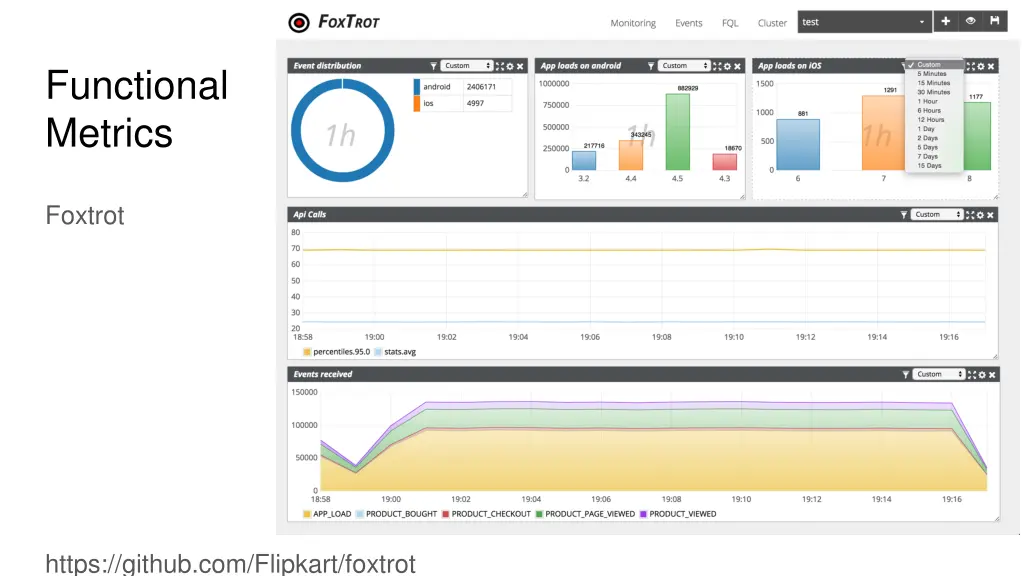
Task: Toggle the android legend color swatch
Action: coord(417,86)
